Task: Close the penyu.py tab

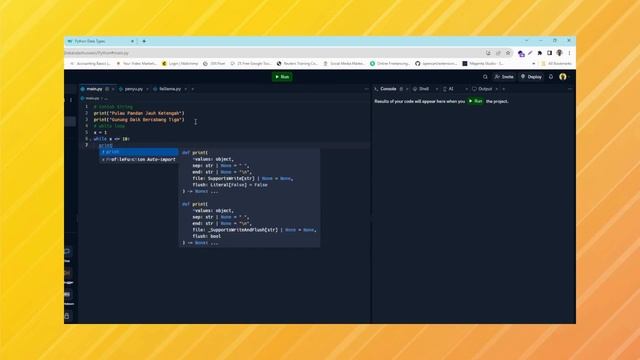Action: coord(147,89)
